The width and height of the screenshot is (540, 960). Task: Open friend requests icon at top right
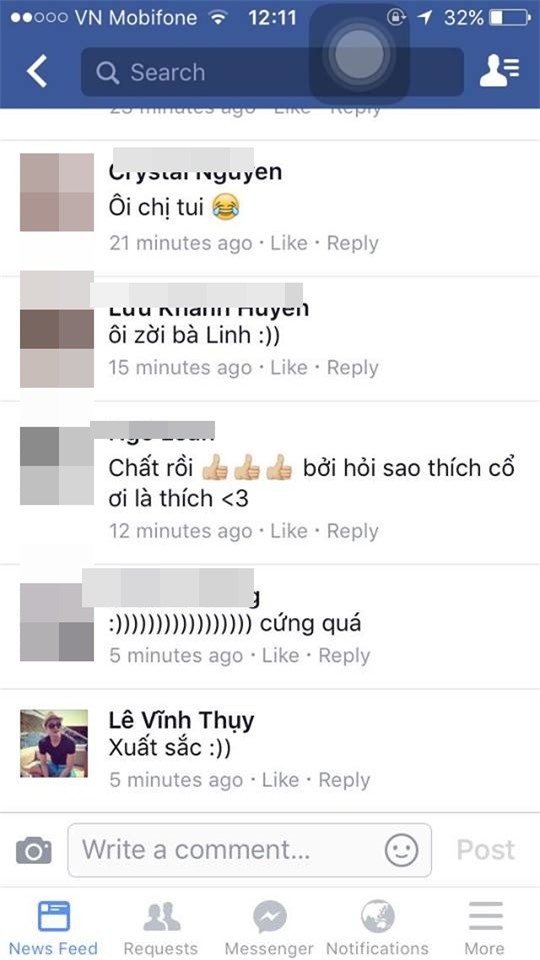coord(499,71)
